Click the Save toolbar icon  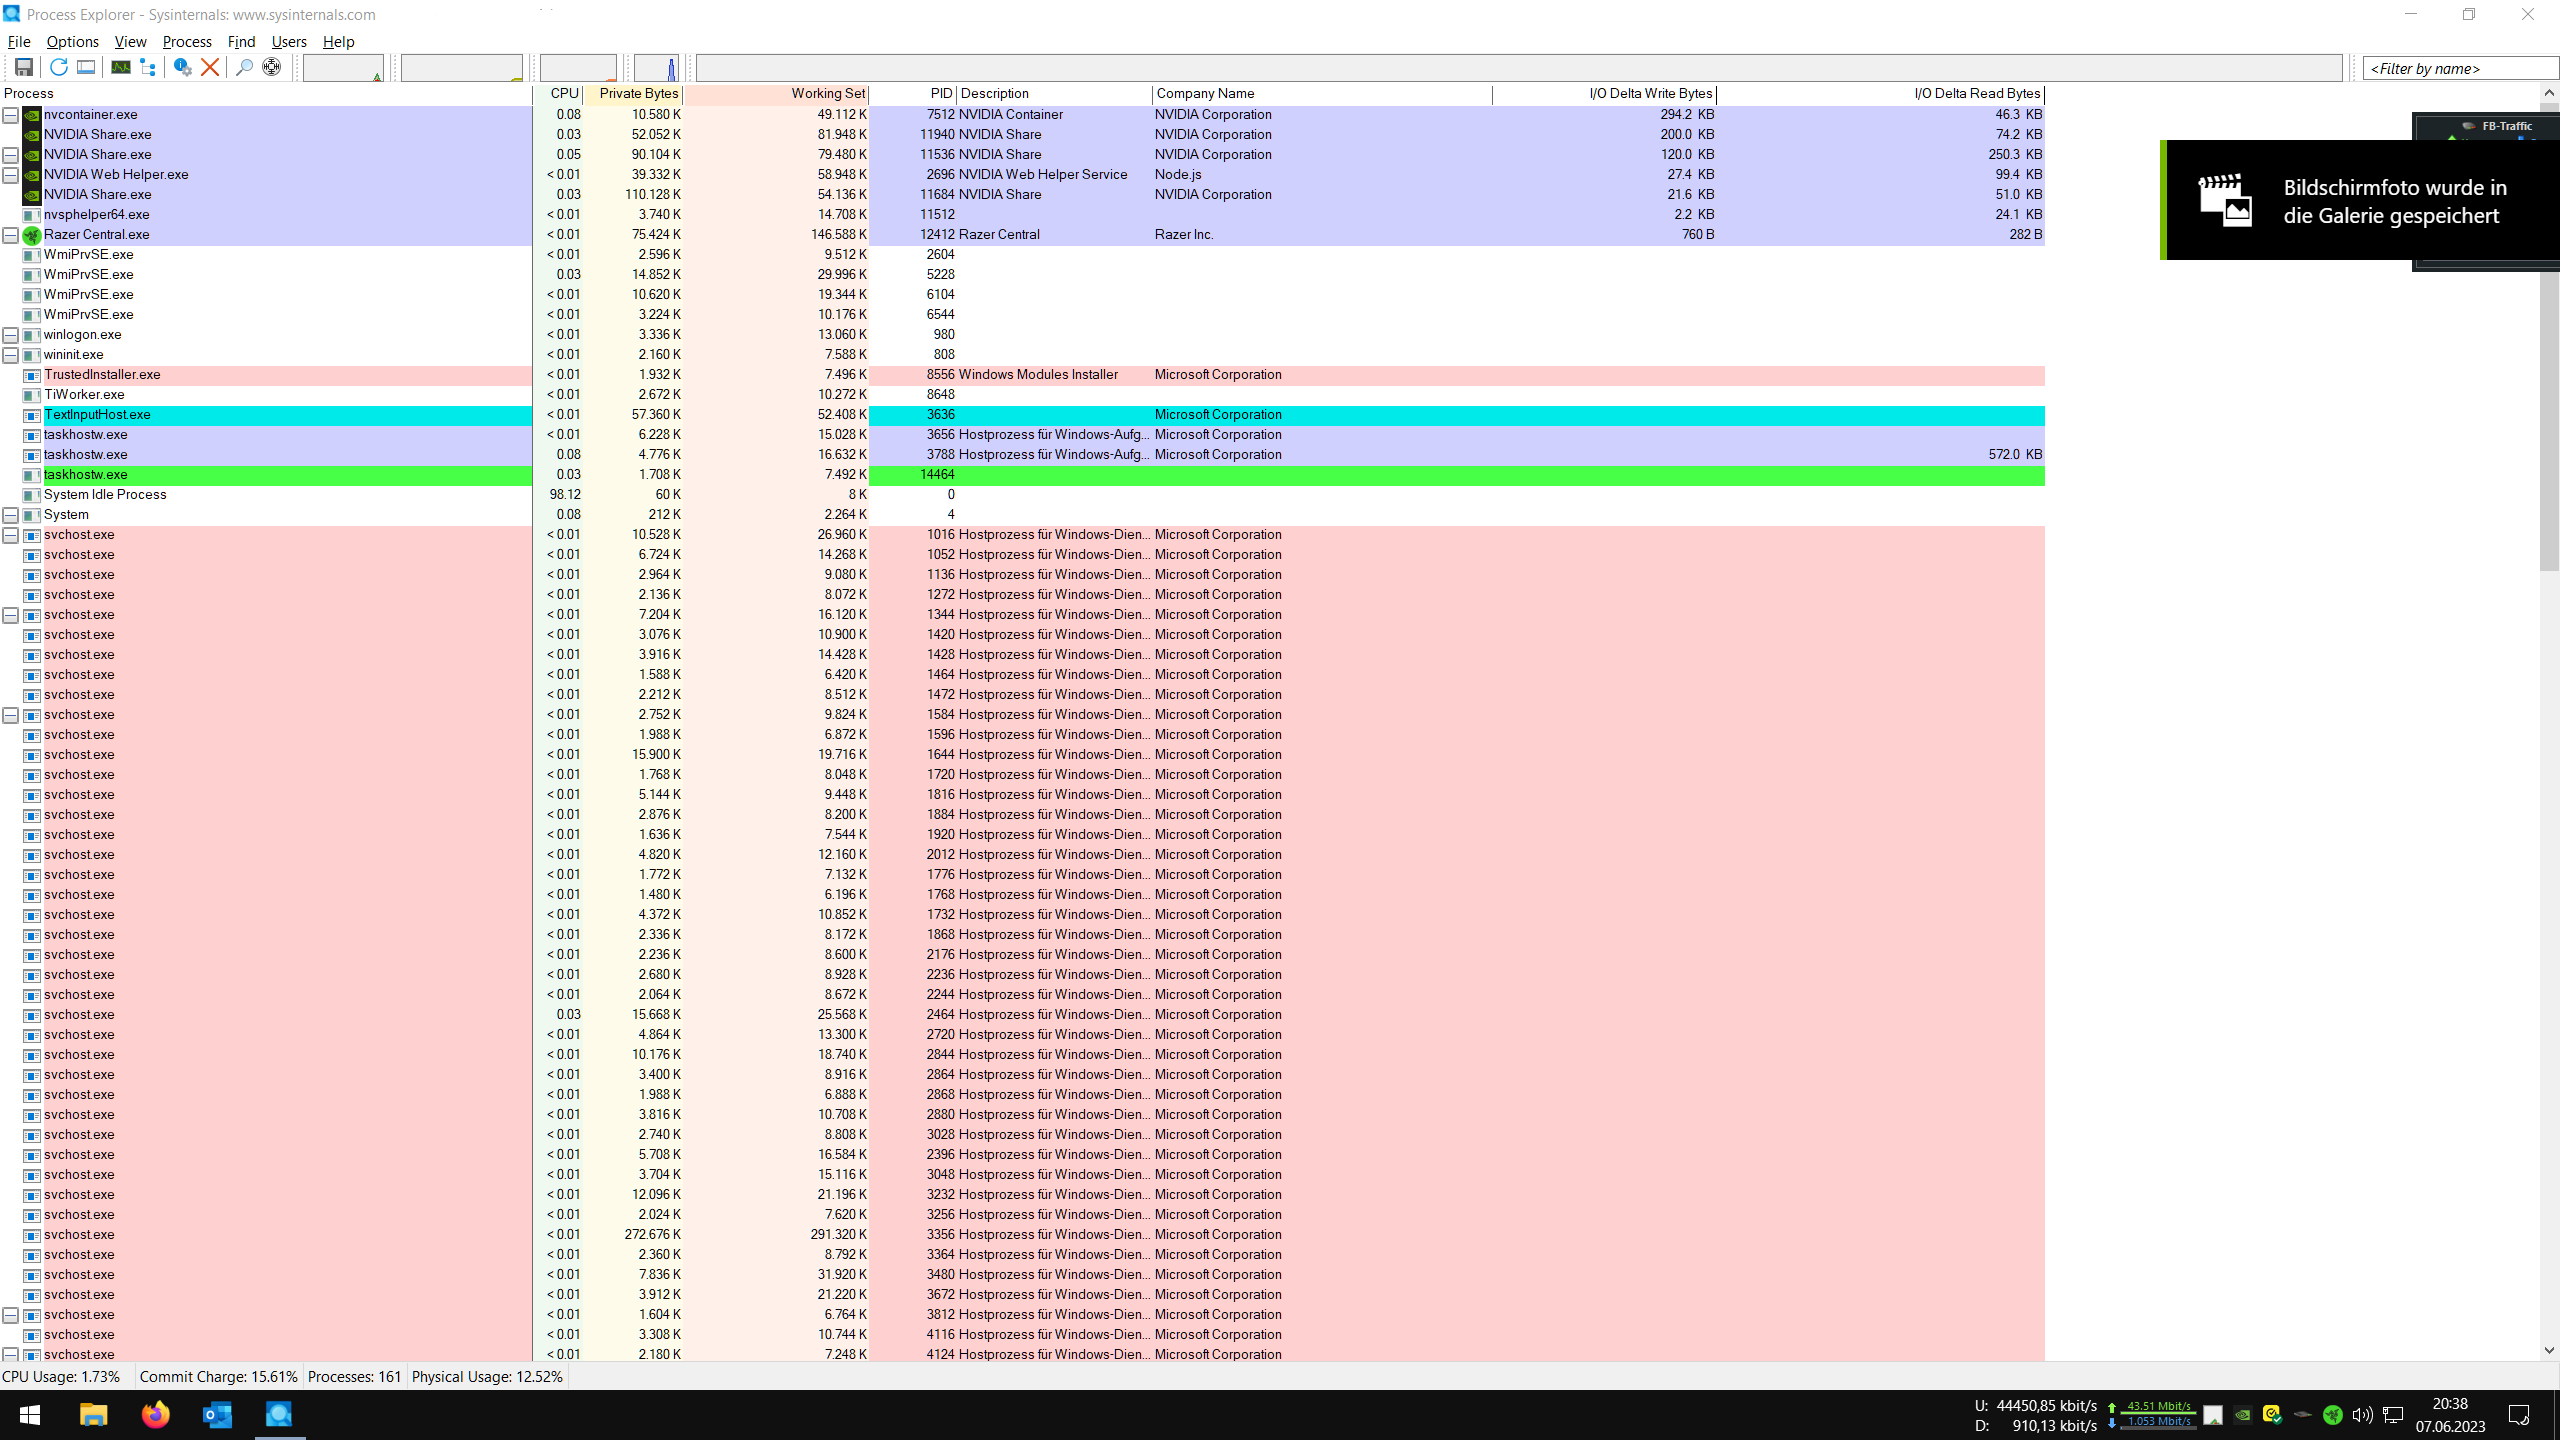pos(24,67)
